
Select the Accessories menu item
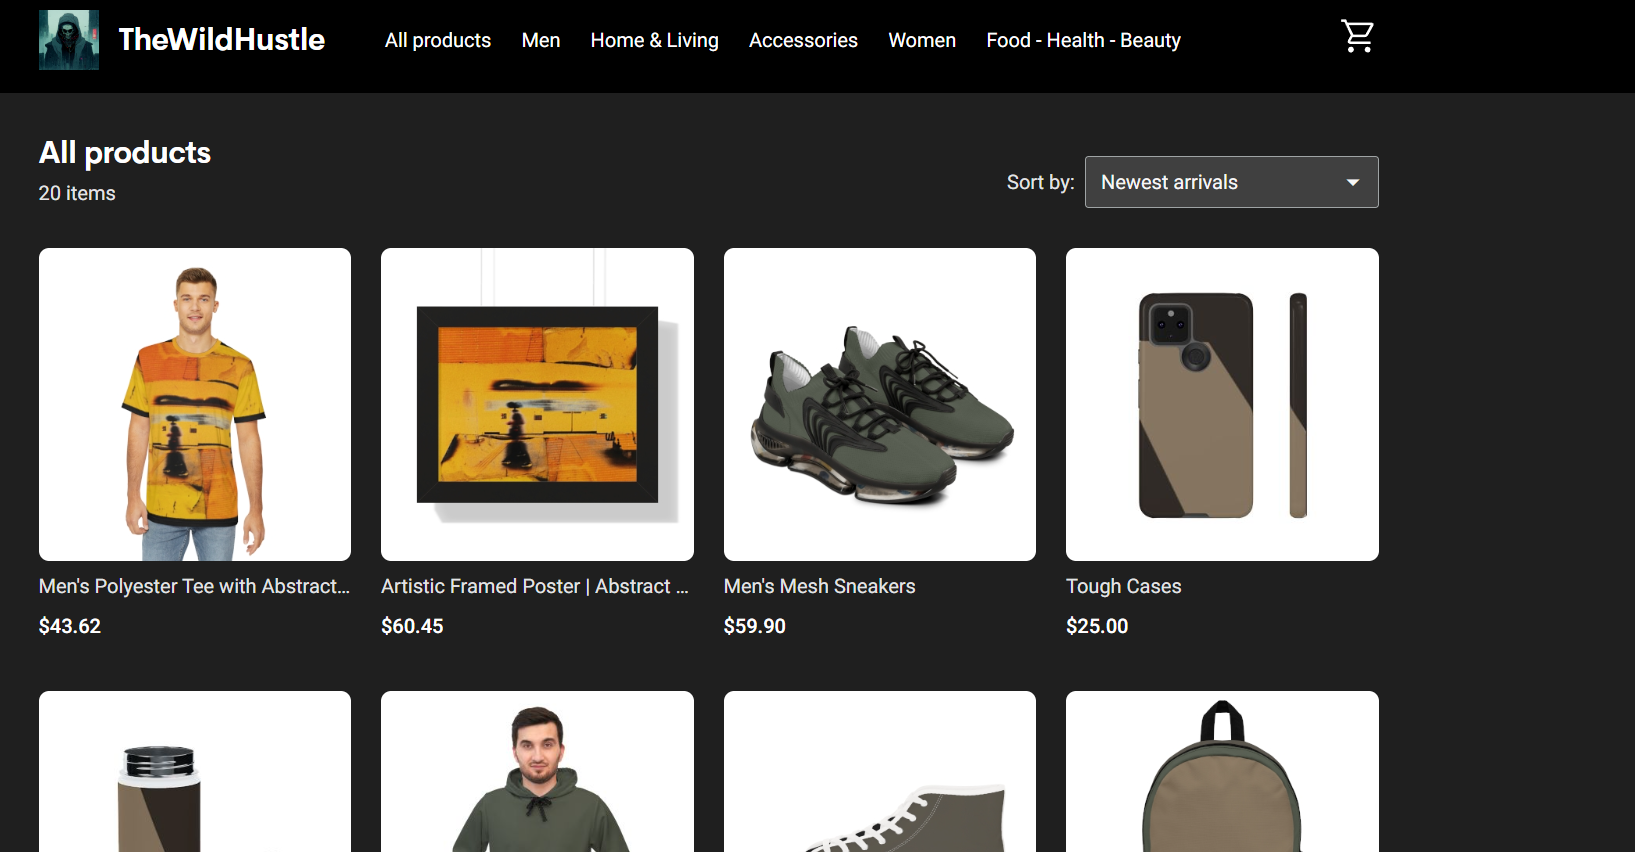(803, 40)
